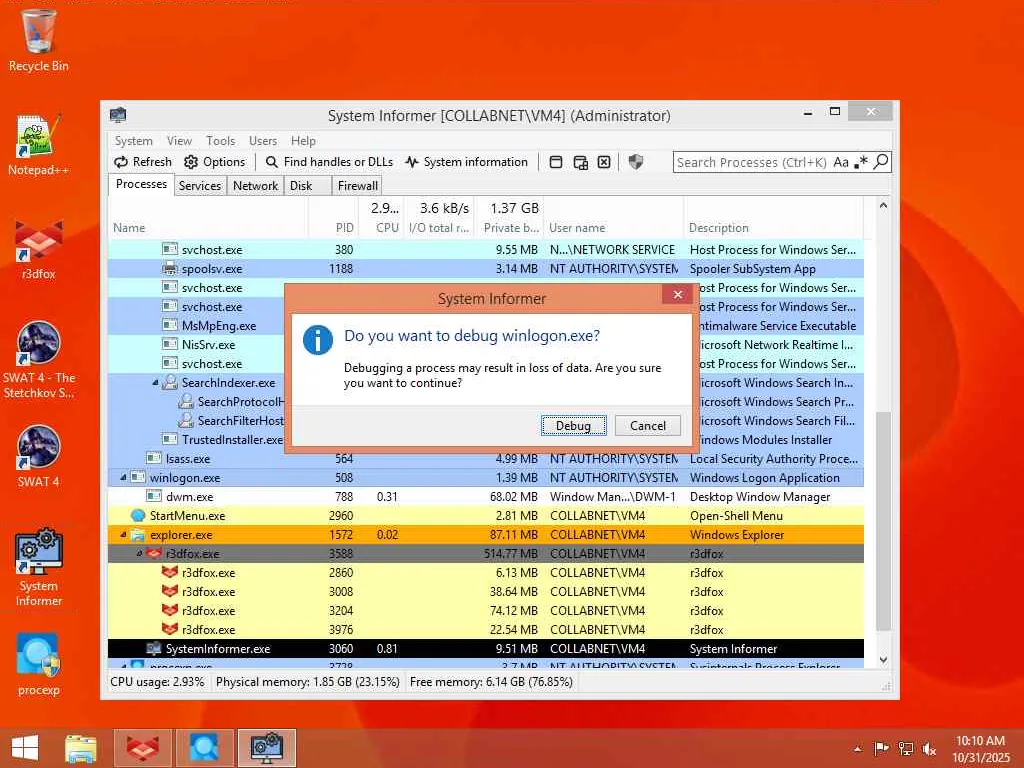Select the System Informer desktop shortcut
This screenshot has height=768, width=1024.
point(39,567)
